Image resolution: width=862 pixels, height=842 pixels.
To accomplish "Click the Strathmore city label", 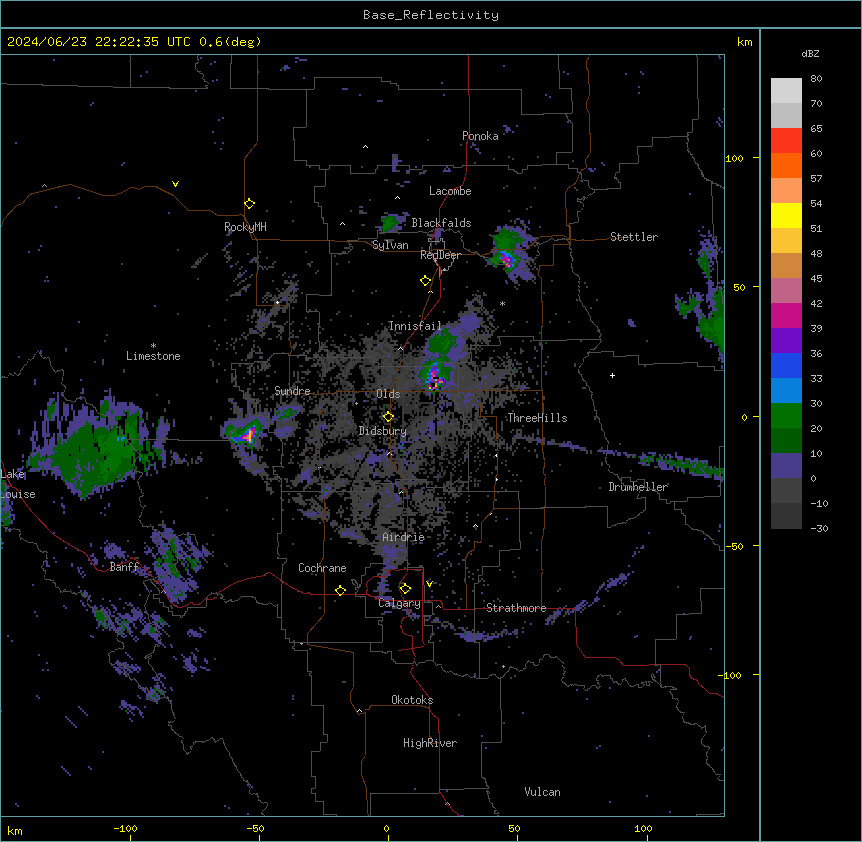I will click(x=516, y=608).
